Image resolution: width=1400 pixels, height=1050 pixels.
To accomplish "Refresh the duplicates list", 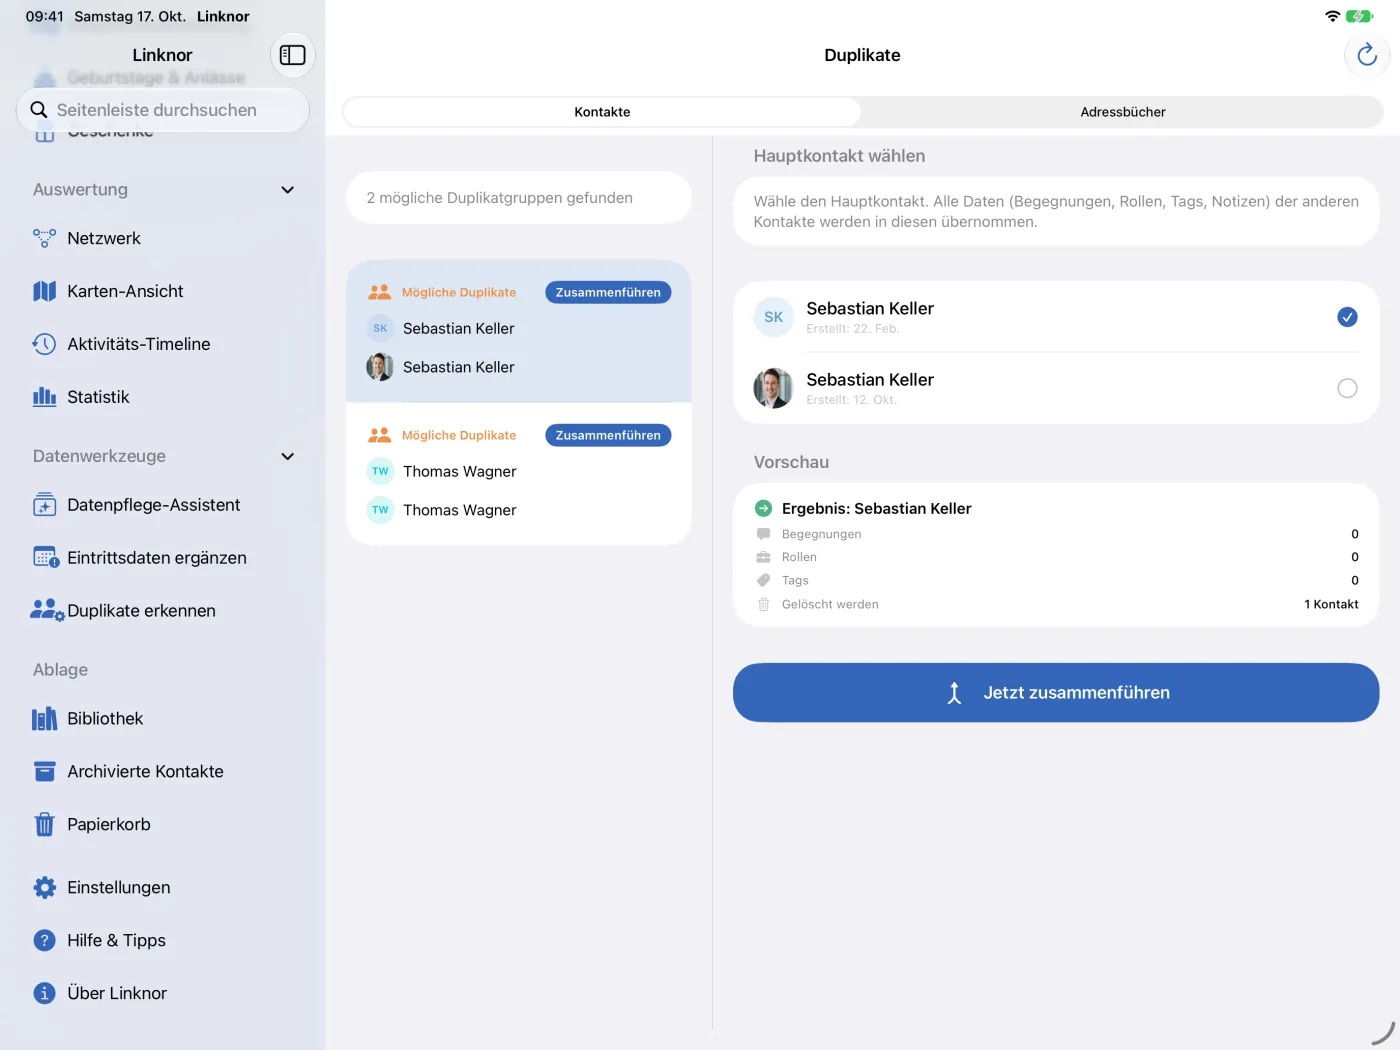I will [x=1367, y=55].
